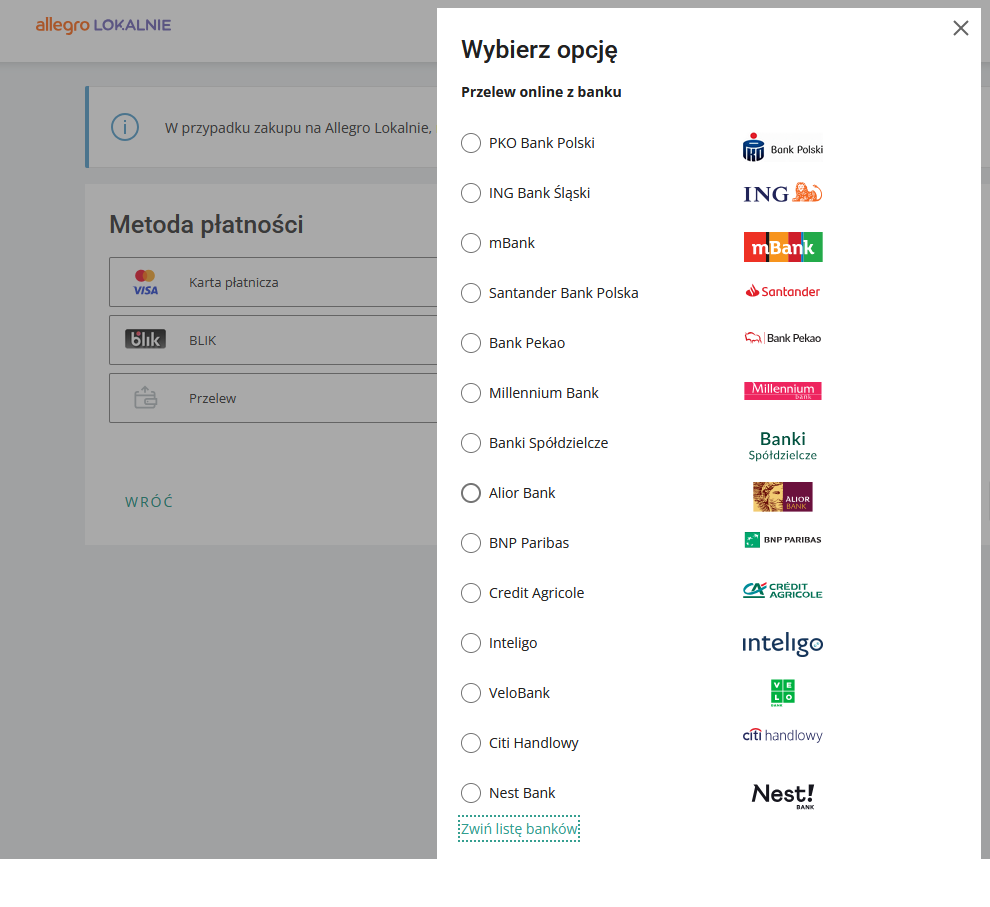Choose the Inteligo radio button
Image resolution: width=990 pixels, height=907 pixels.
[471, 643]
